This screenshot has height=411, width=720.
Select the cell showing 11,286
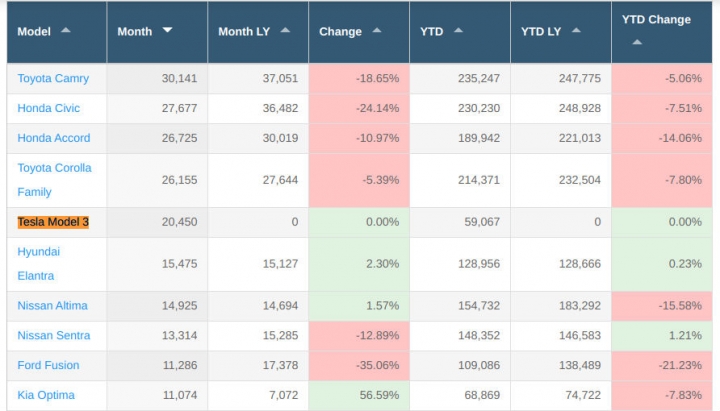[x=157, y=366]
